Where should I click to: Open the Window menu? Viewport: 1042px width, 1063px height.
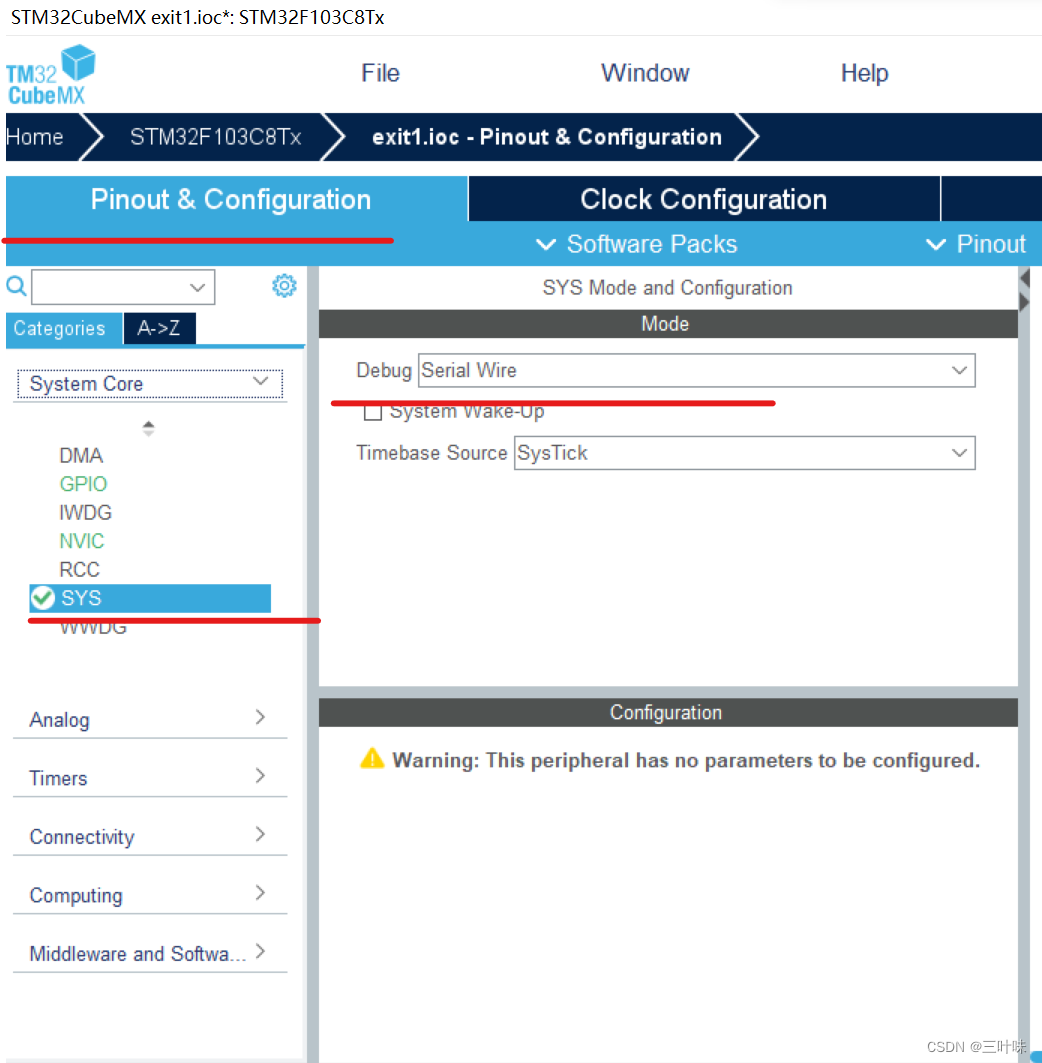[645, 73]
